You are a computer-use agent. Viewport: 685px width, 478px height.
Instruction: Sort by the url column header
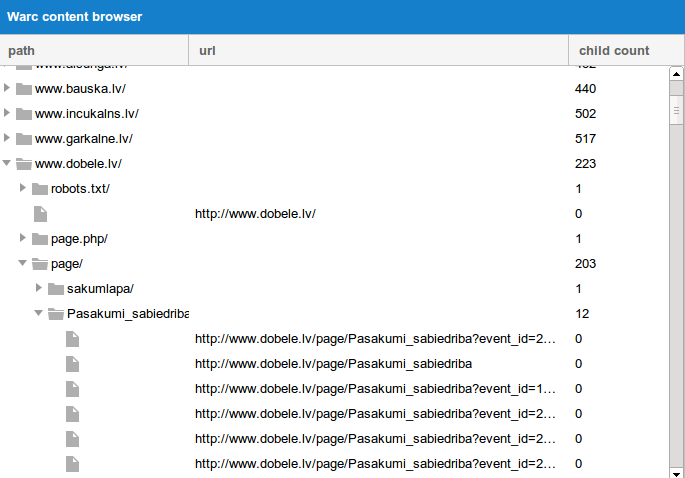(x=378, y=50)
